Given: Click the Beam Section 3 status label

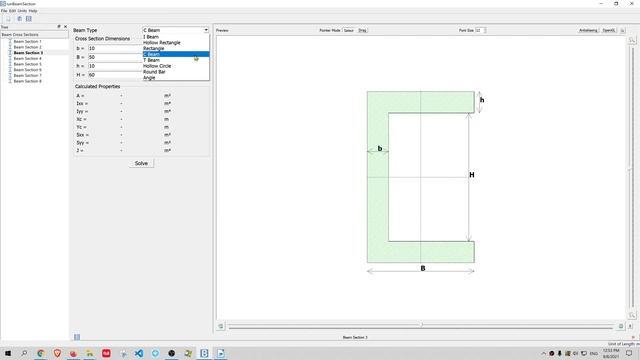Looking at the screenshot, I should pyautogui.click(x=355, y=338).
